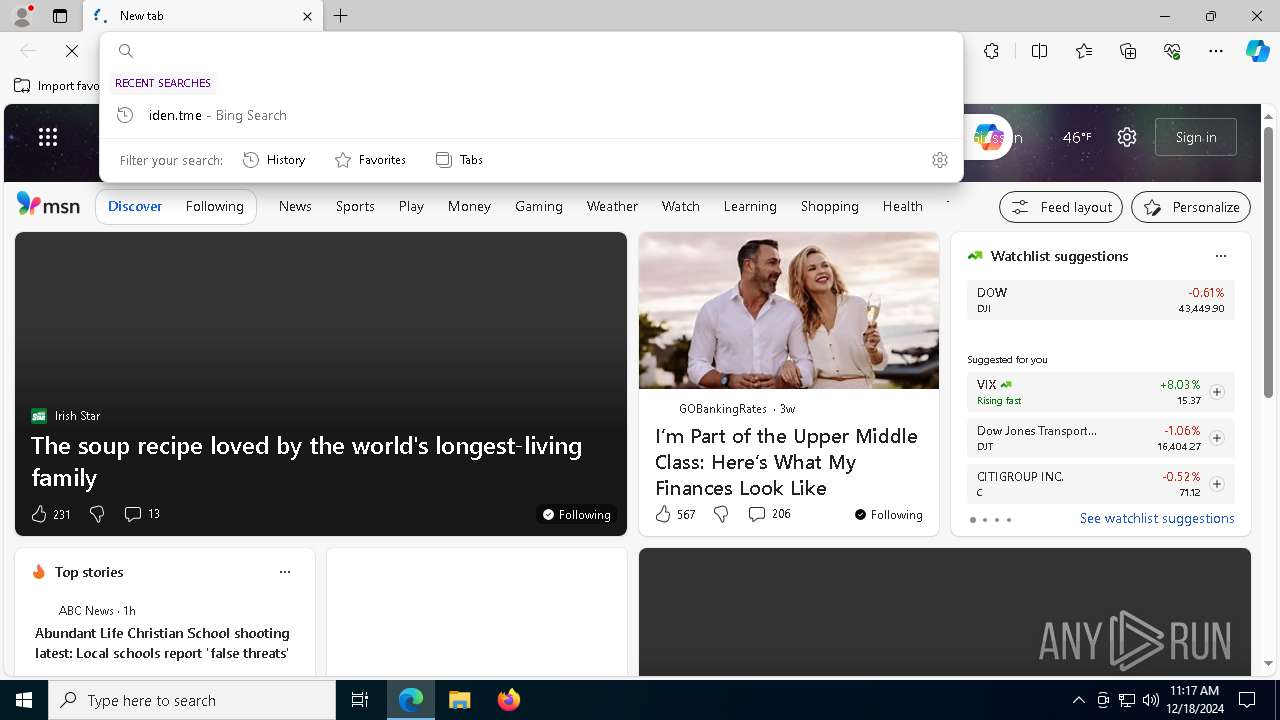
Task: Open Top stories more options
Action: pyautogui.click(x=285, y=572)
